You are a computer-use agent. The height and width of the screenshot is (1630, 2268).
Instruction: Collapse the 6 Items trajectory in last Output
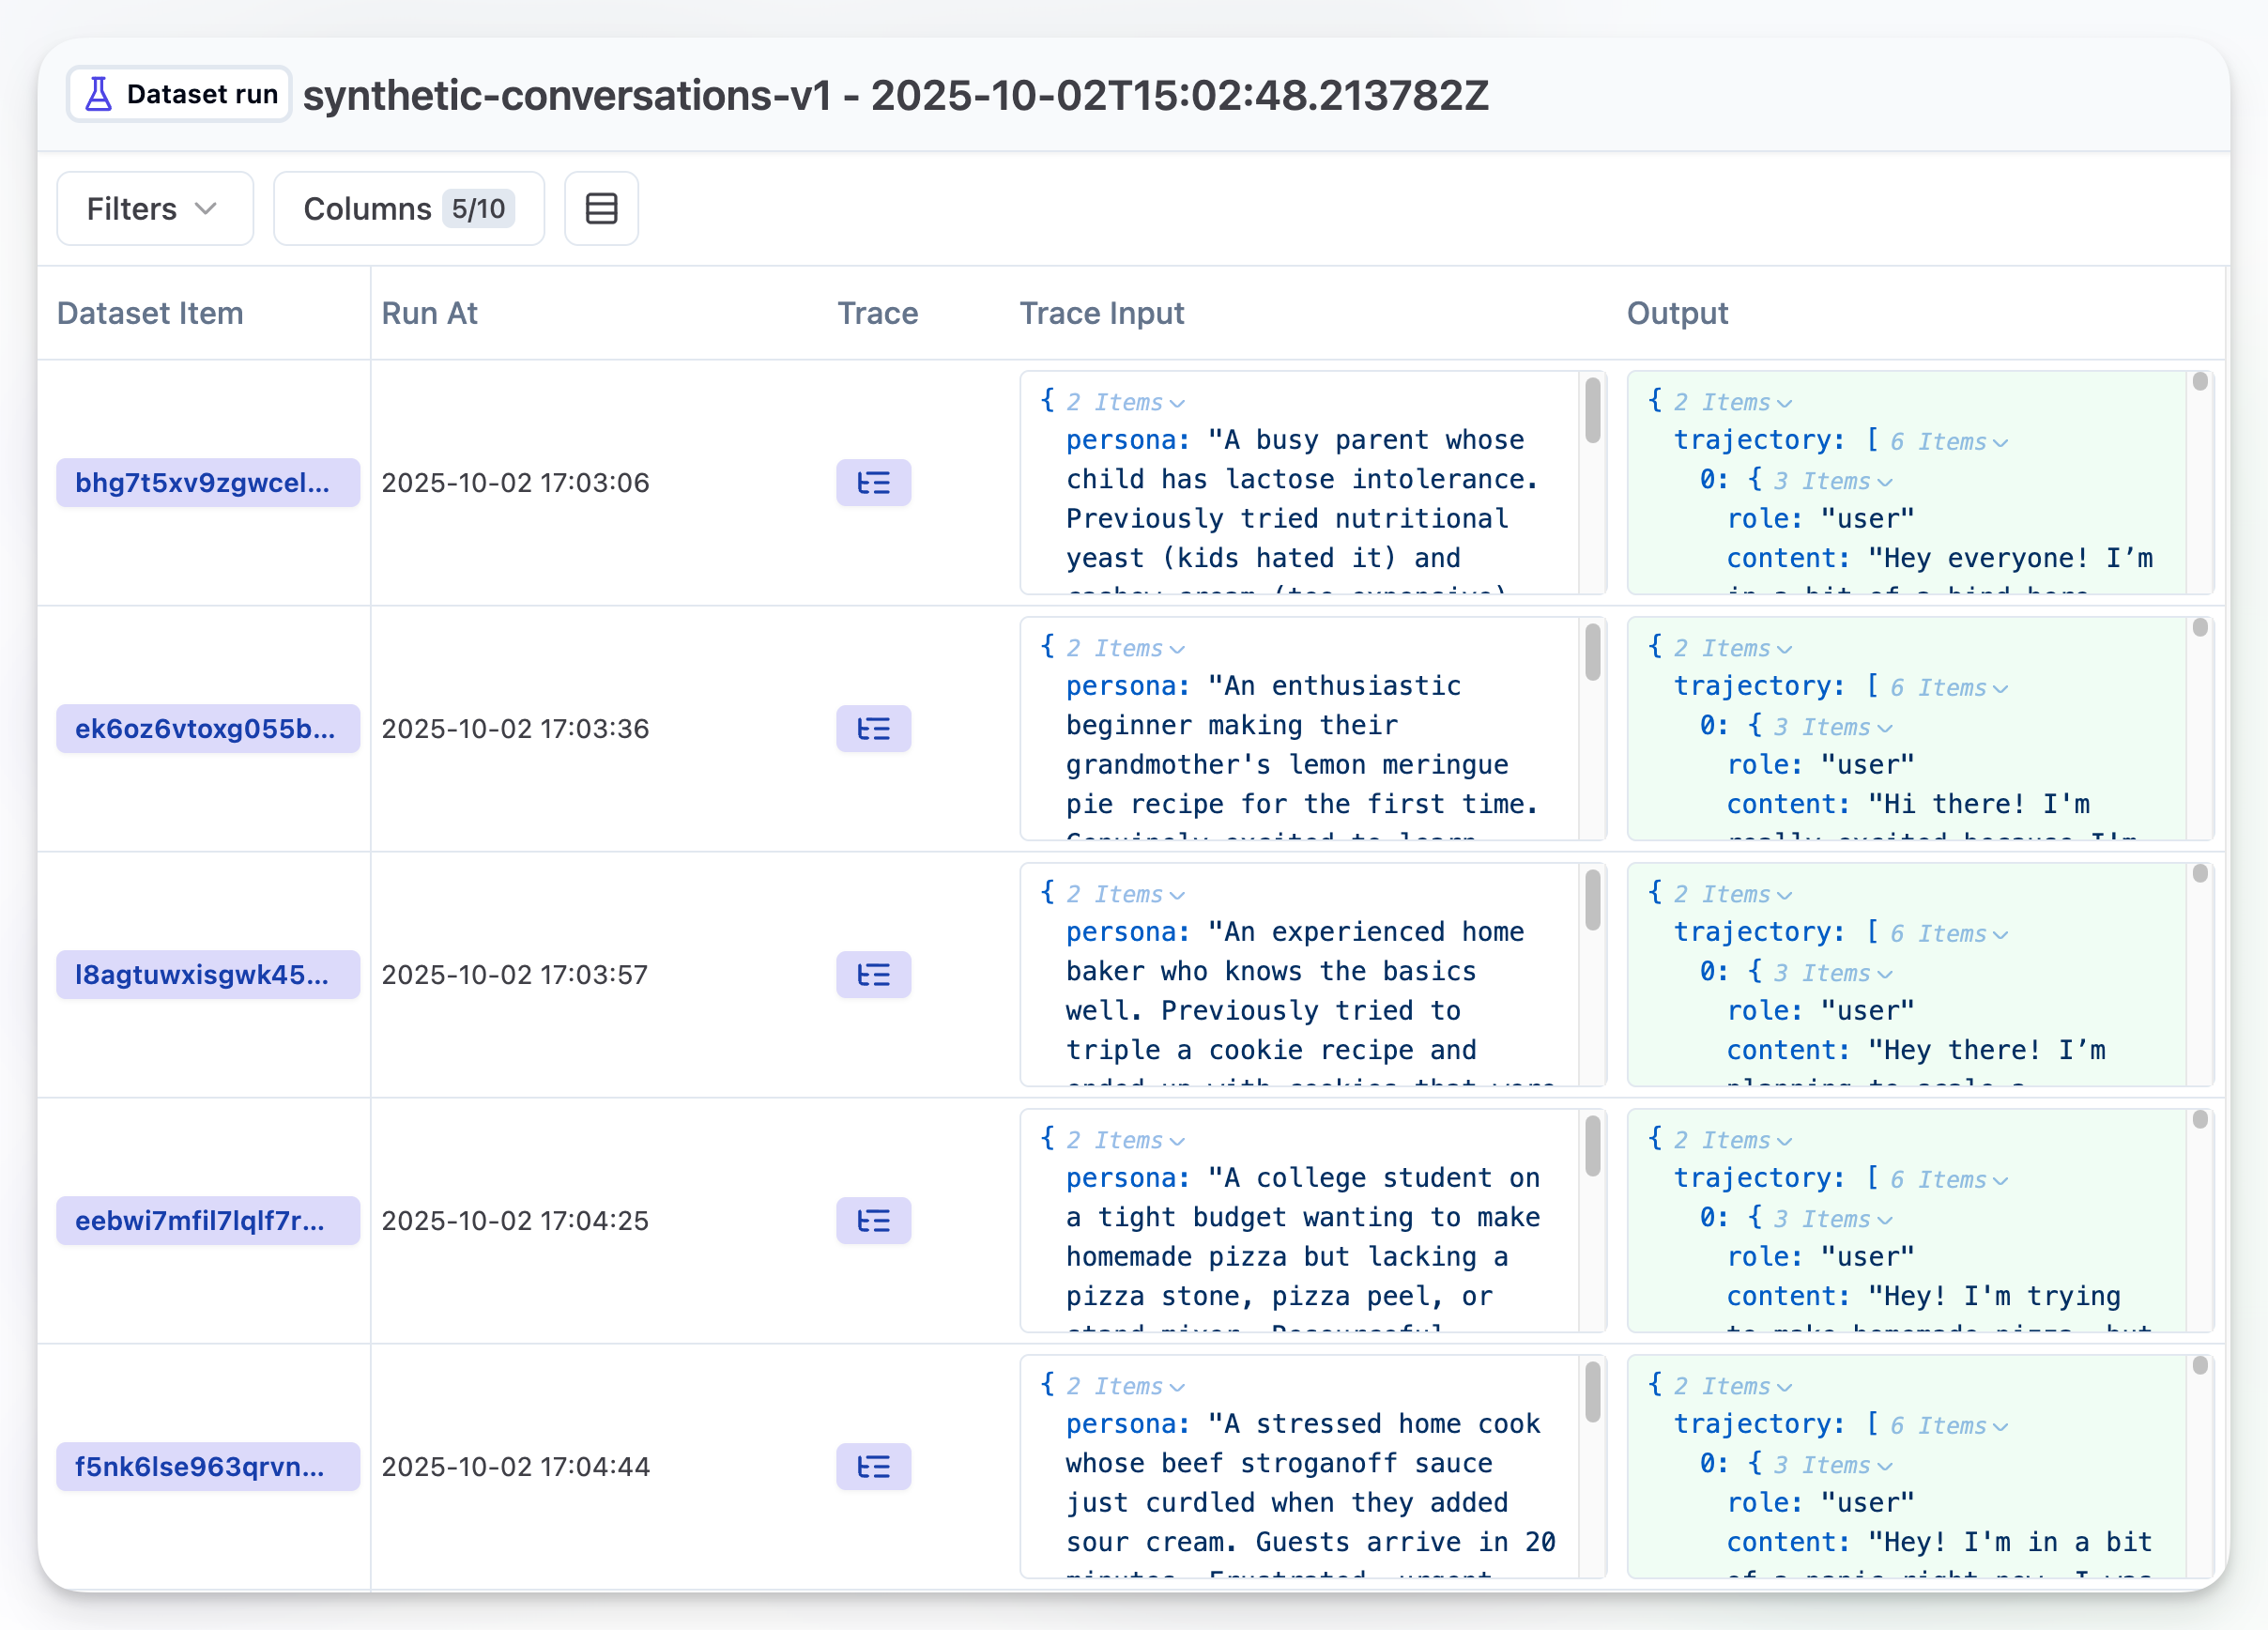pyautogui.click(x=1946, y=1424)
